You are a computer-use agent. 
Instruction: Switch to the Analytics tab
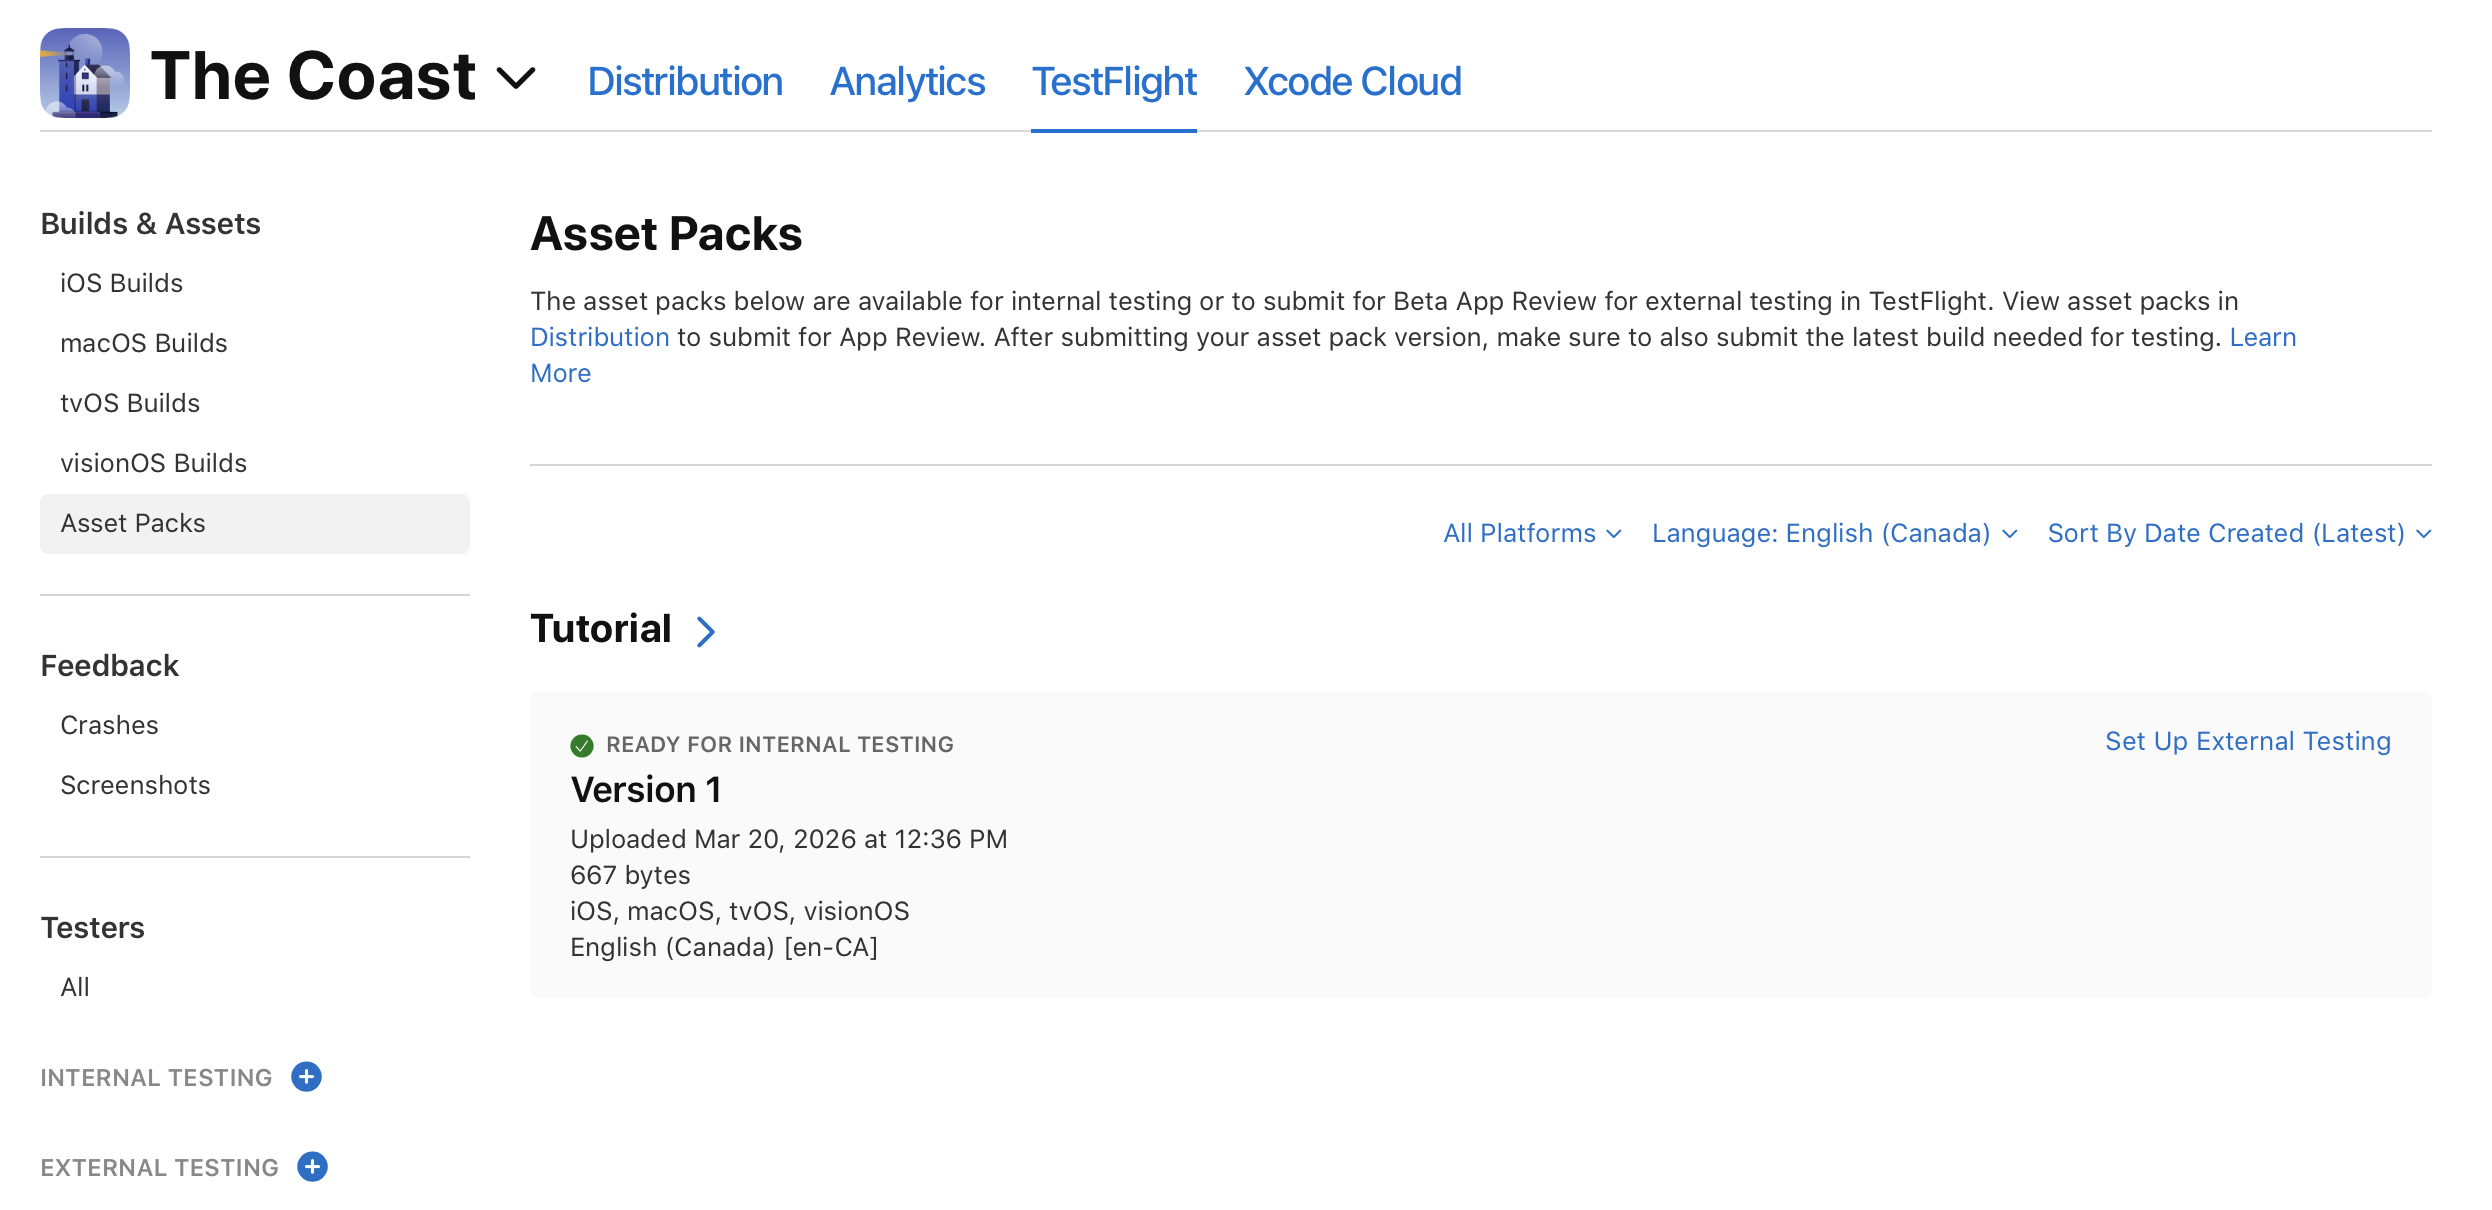coord(907,81)
